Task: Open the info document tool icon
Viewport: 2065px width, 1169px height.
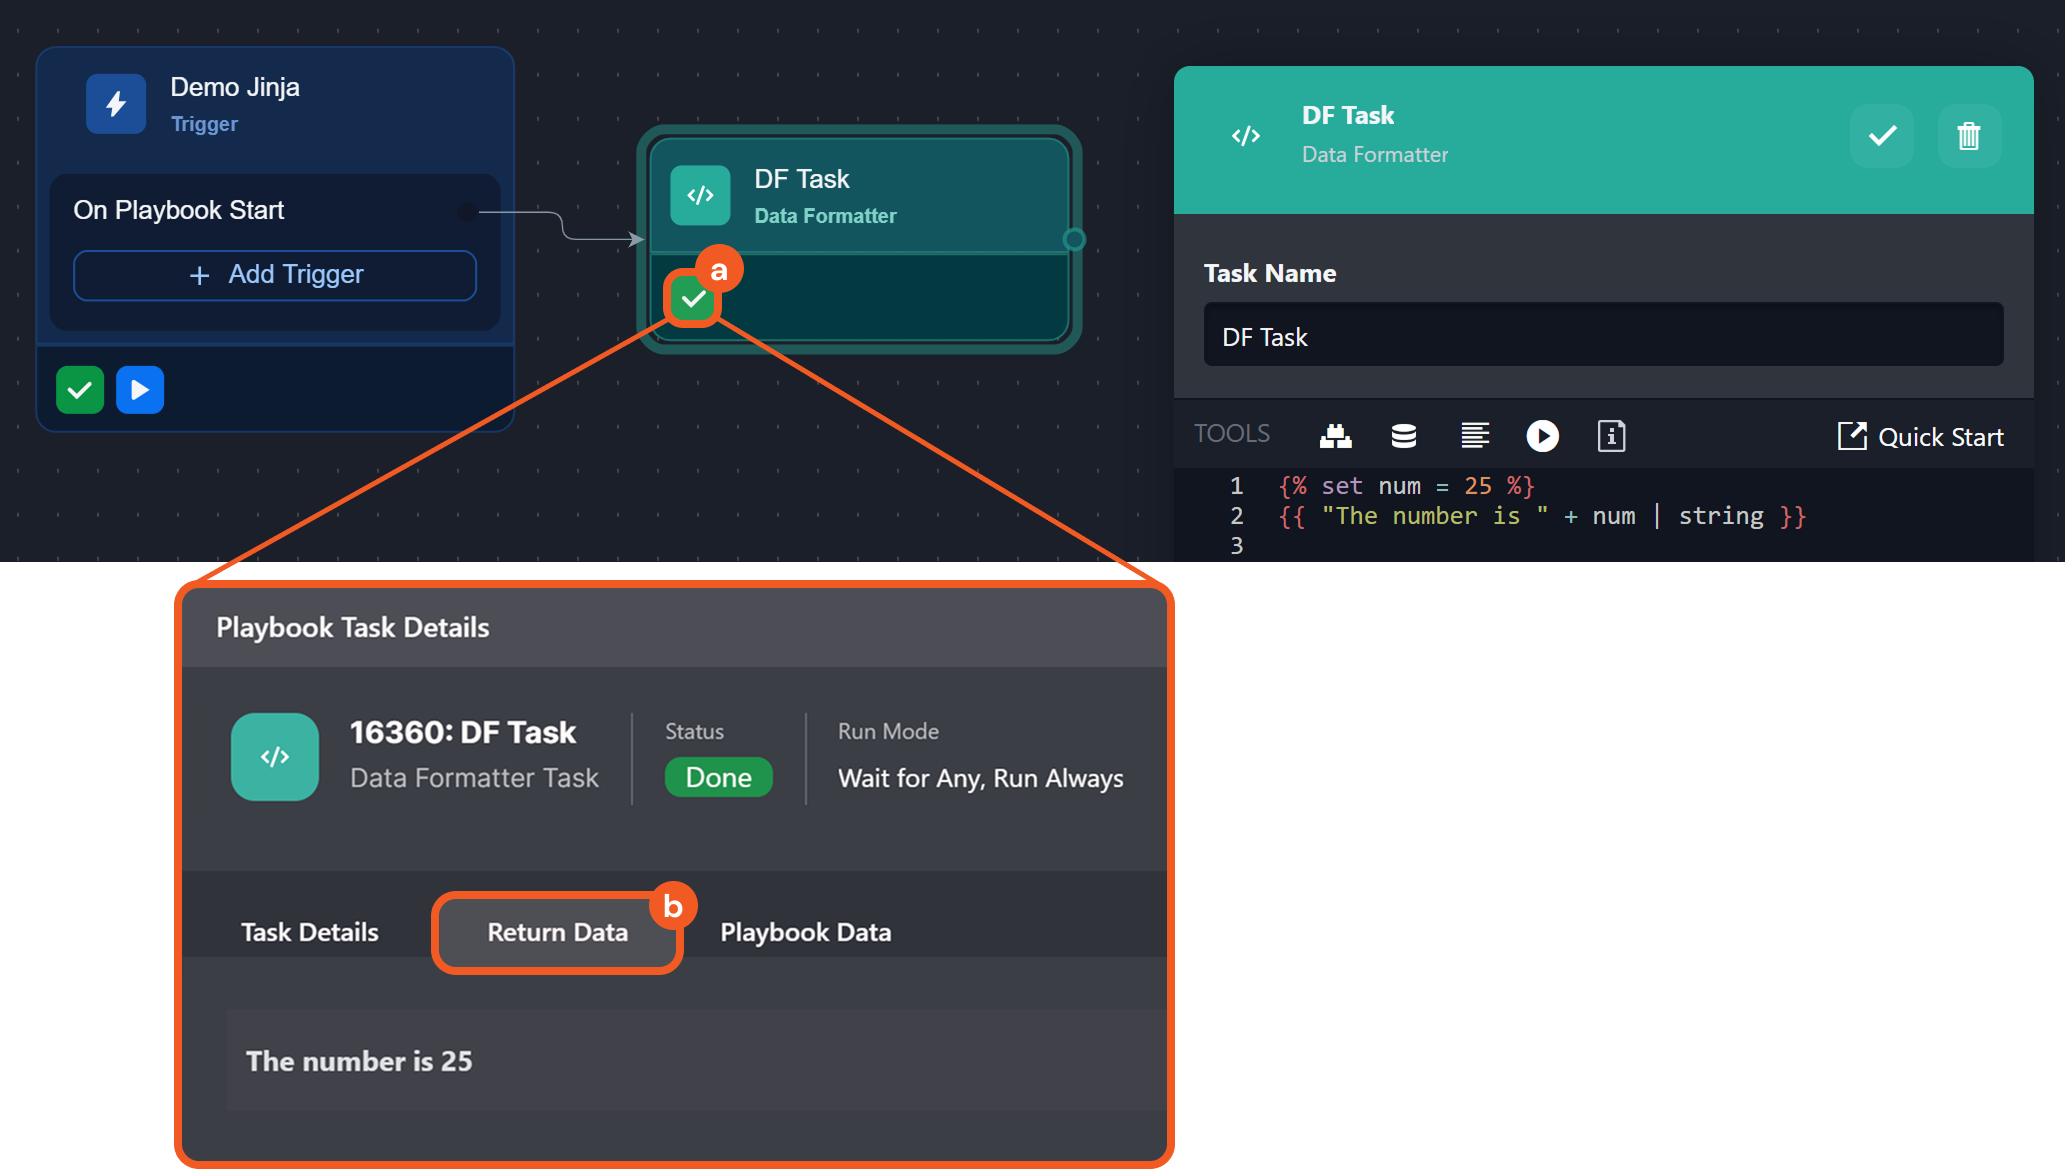Action: tap(1611, 436)
